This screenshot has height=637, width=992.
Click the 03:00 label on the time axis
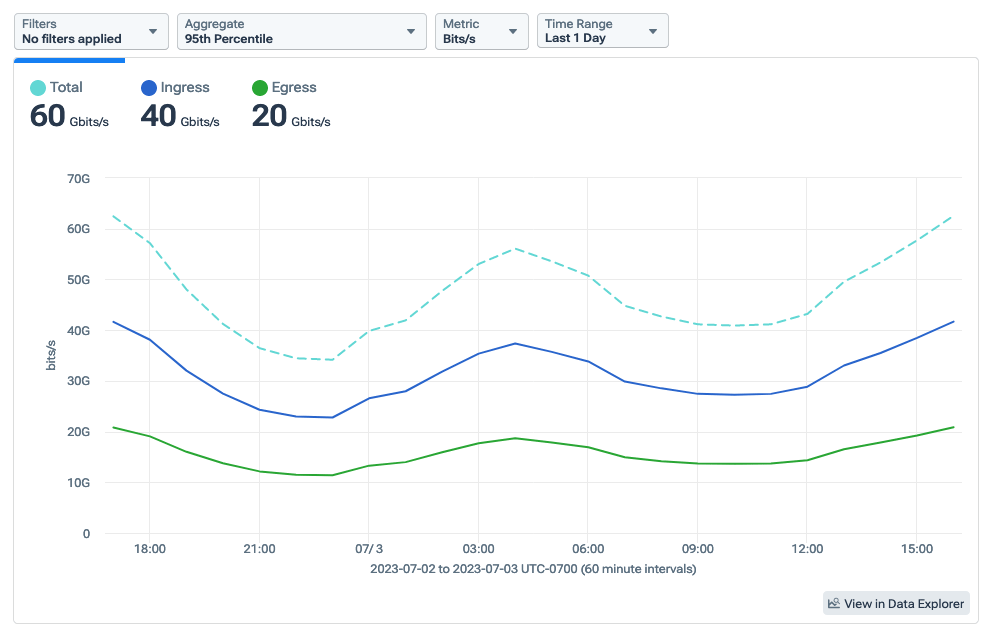[x=478, y=549]
